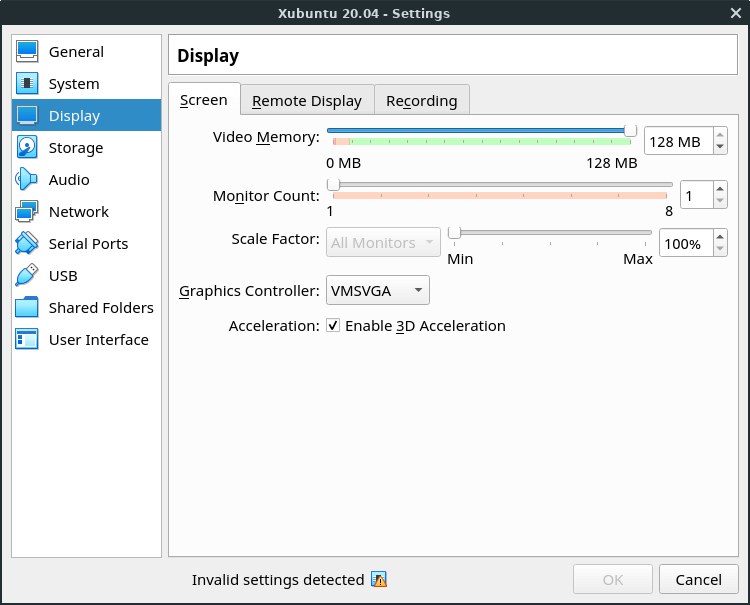
Task: Disable the Enable 3D Acceleration checkbox
Action: (x=334, y=326)
